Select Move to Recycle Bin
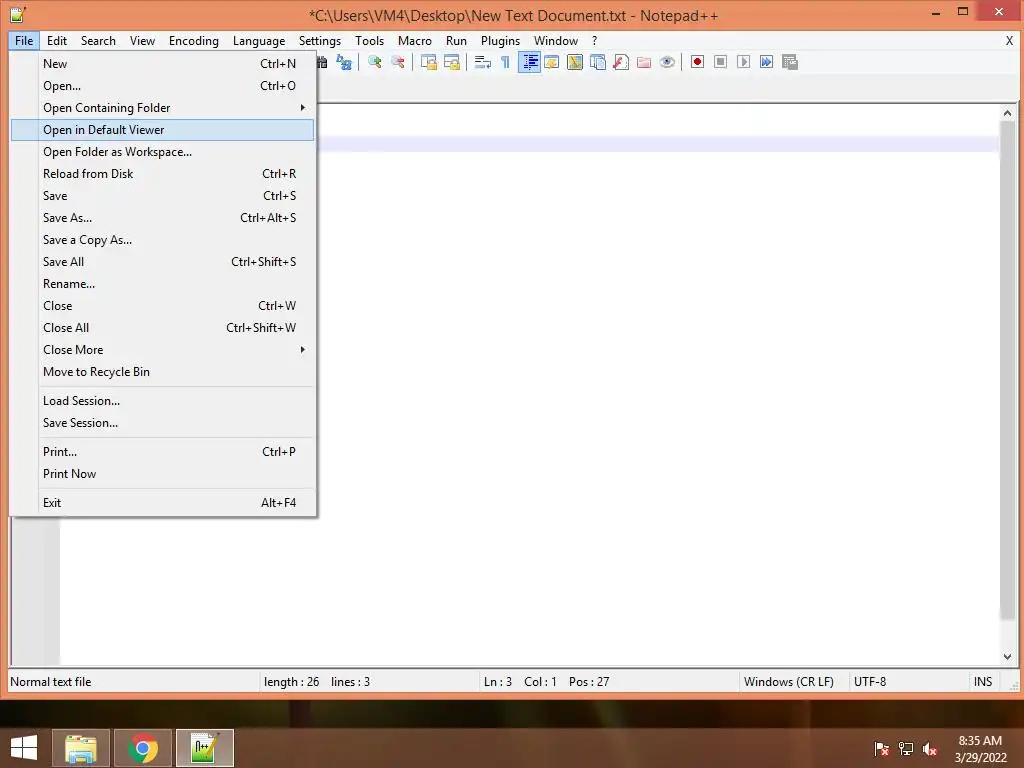 (163, 372)
